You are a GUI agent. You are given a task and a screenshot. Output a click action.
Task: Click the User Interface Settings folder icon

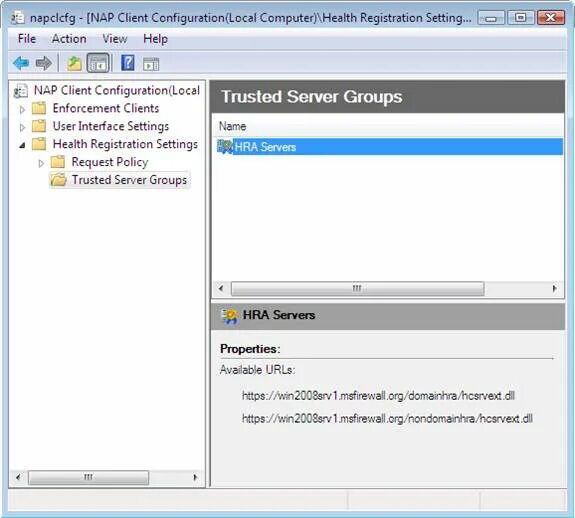pyautogui.click(x=39, y=126)
